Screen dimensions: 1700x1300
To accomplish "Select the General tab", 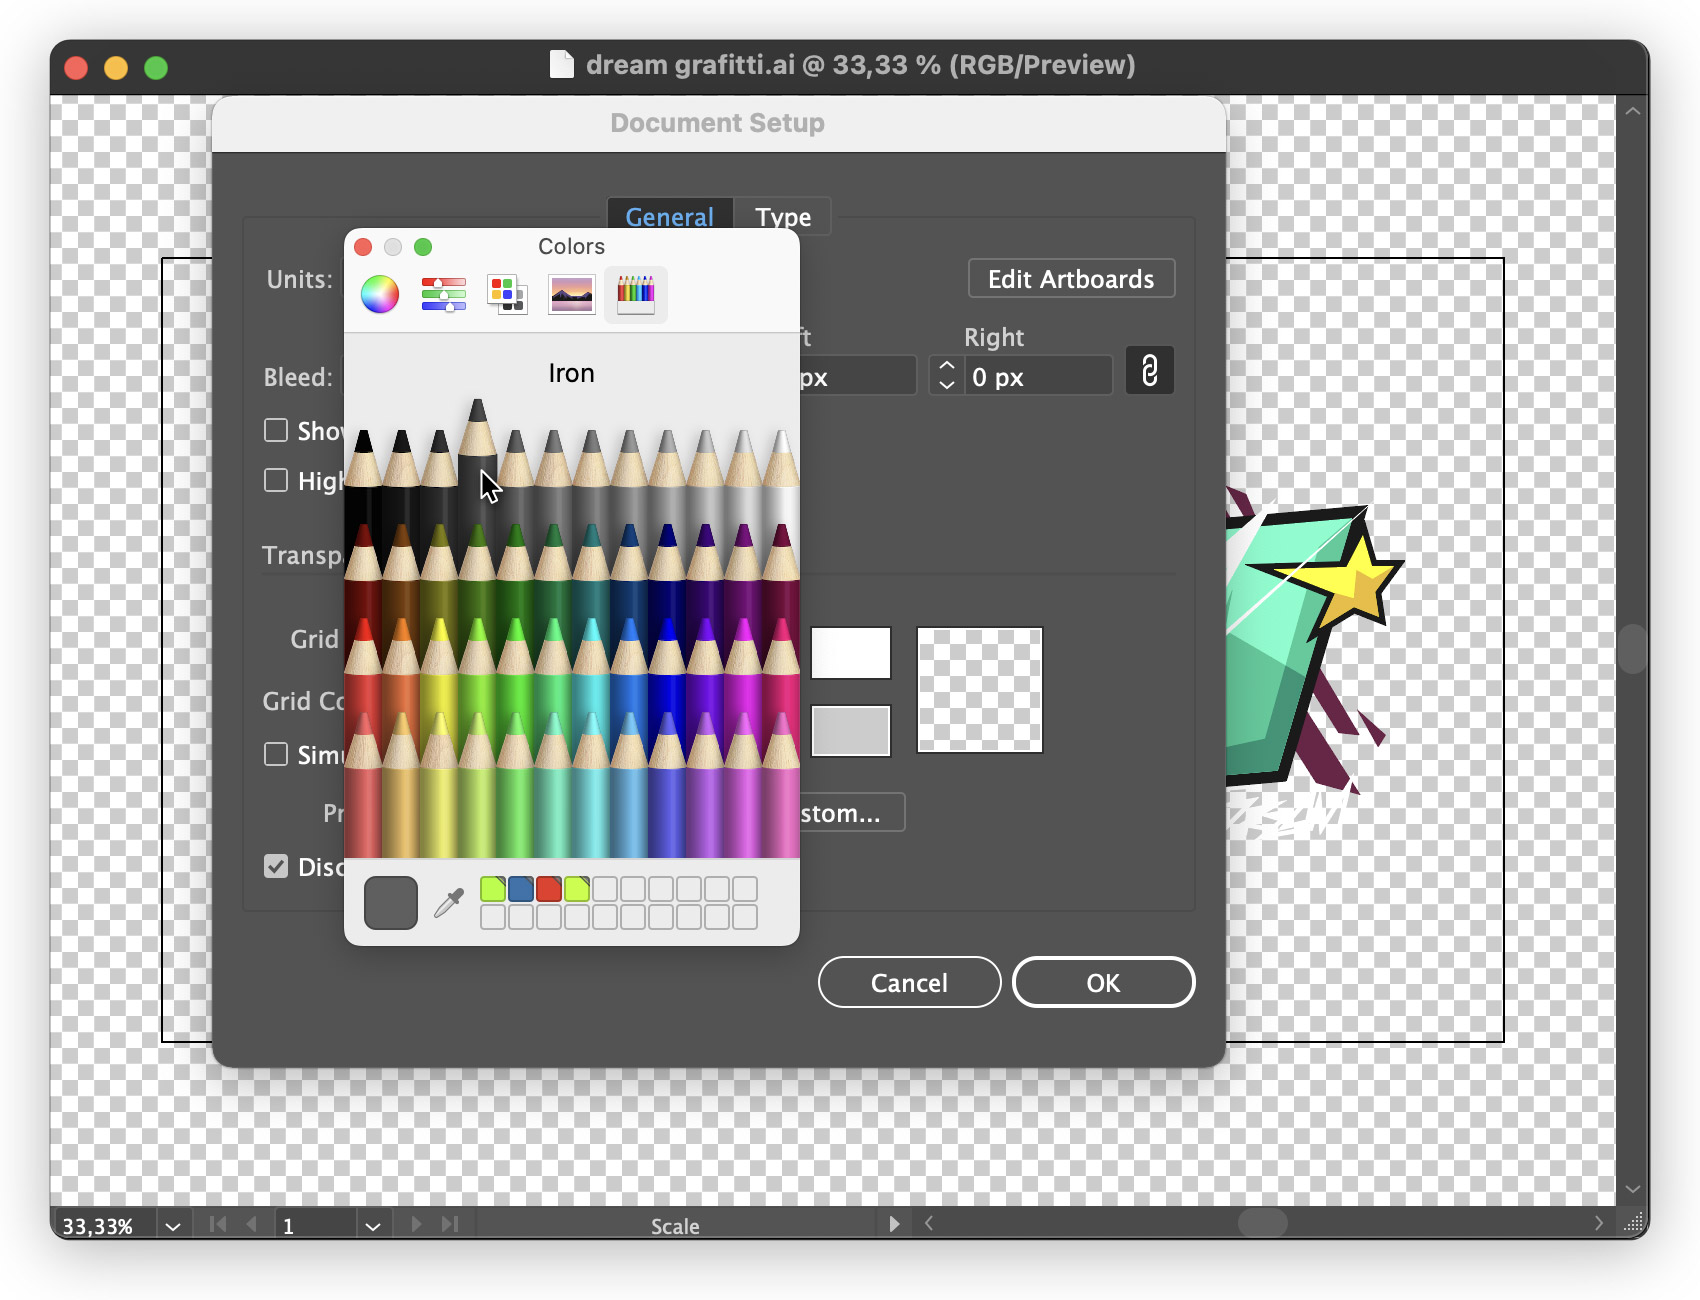I will 669,217.
